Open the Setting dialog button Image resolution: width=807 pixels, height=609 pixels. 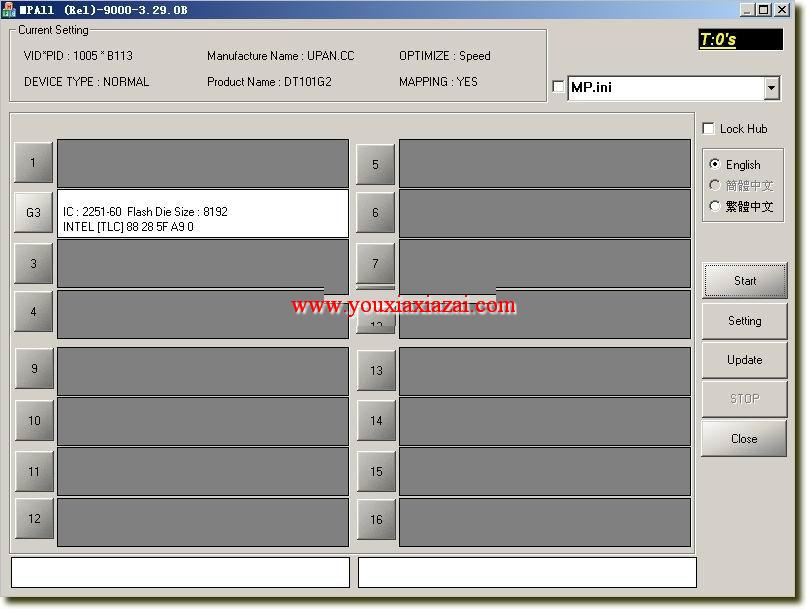pyautogui.click(x=745, y=321)
